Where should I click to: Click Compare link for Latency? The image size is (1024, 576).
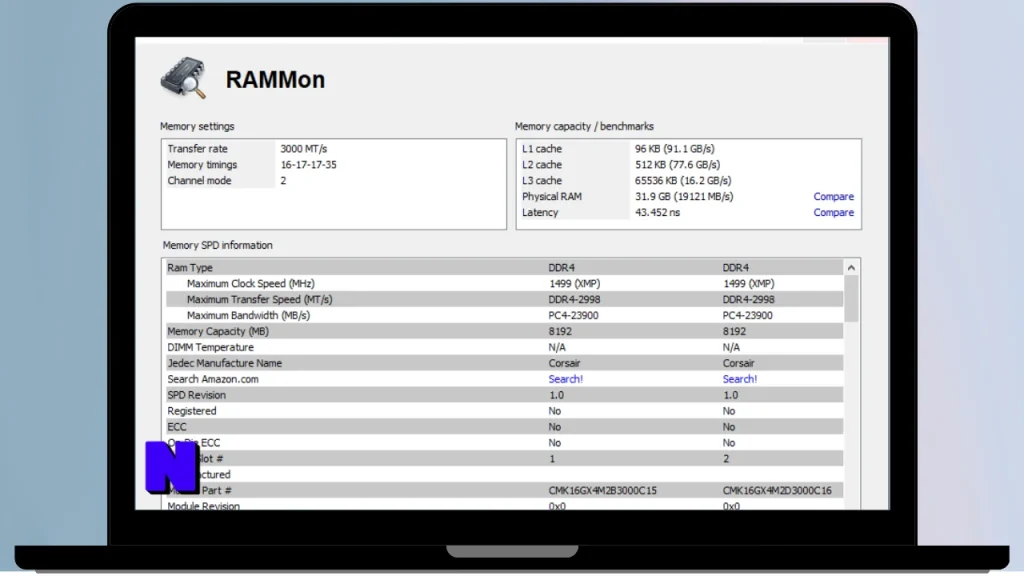(x=833, y=212)
